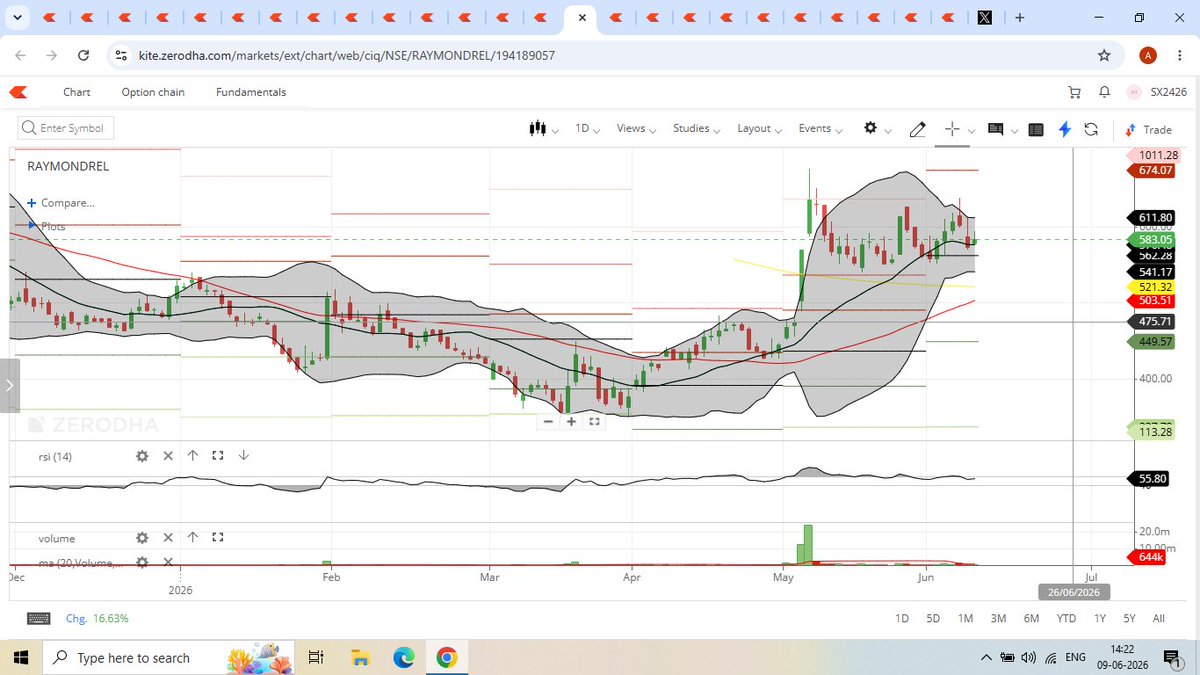1200x675 pixels.
Task: Switch to the Chart tab
Action: click(x=77, y=92)
